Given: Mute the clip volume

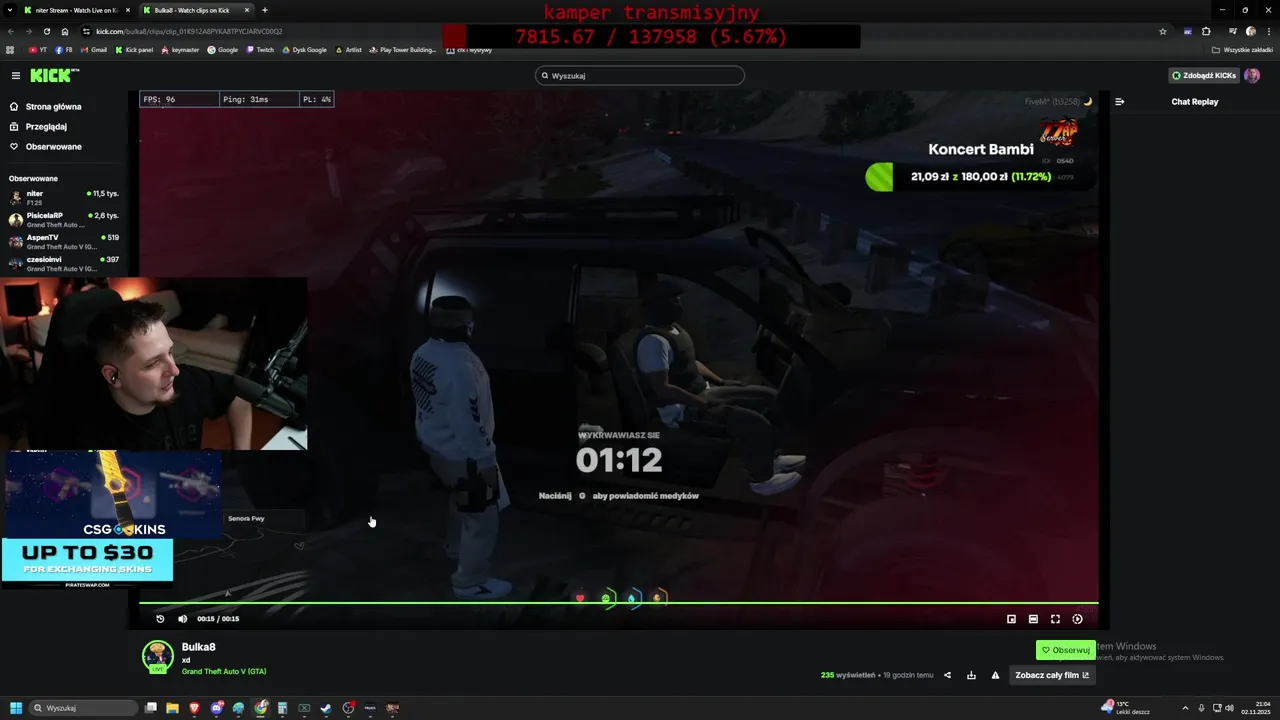Looking at the screenshot, I should pyautogui.click(x=182, y=619).
